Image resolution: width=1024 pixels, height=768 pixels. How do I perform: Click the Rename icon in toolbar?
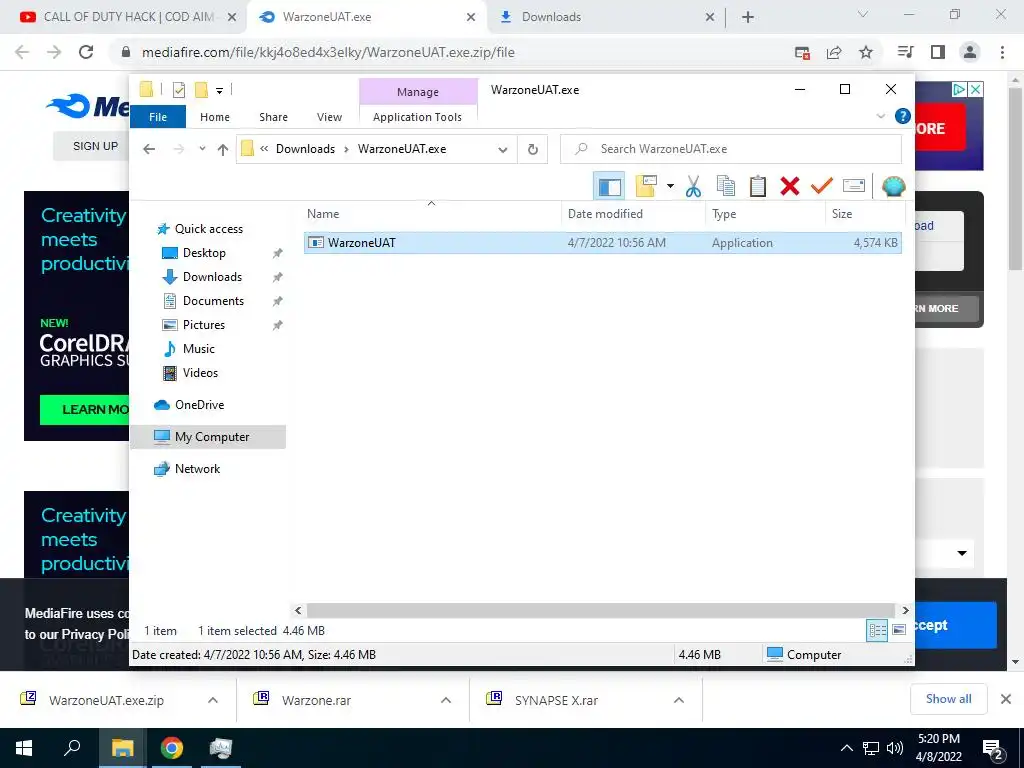[x=854, y=186]
